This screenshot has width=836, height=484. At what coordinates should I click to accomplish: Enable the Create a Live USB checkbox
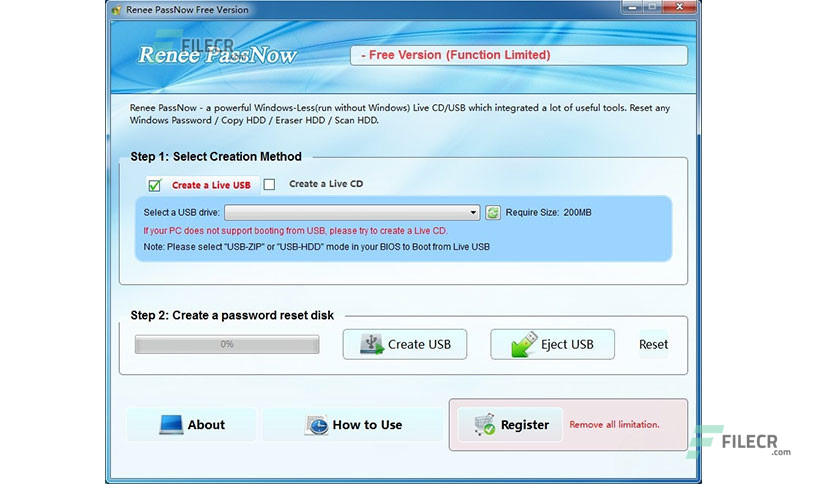click(x=155, y=185)
